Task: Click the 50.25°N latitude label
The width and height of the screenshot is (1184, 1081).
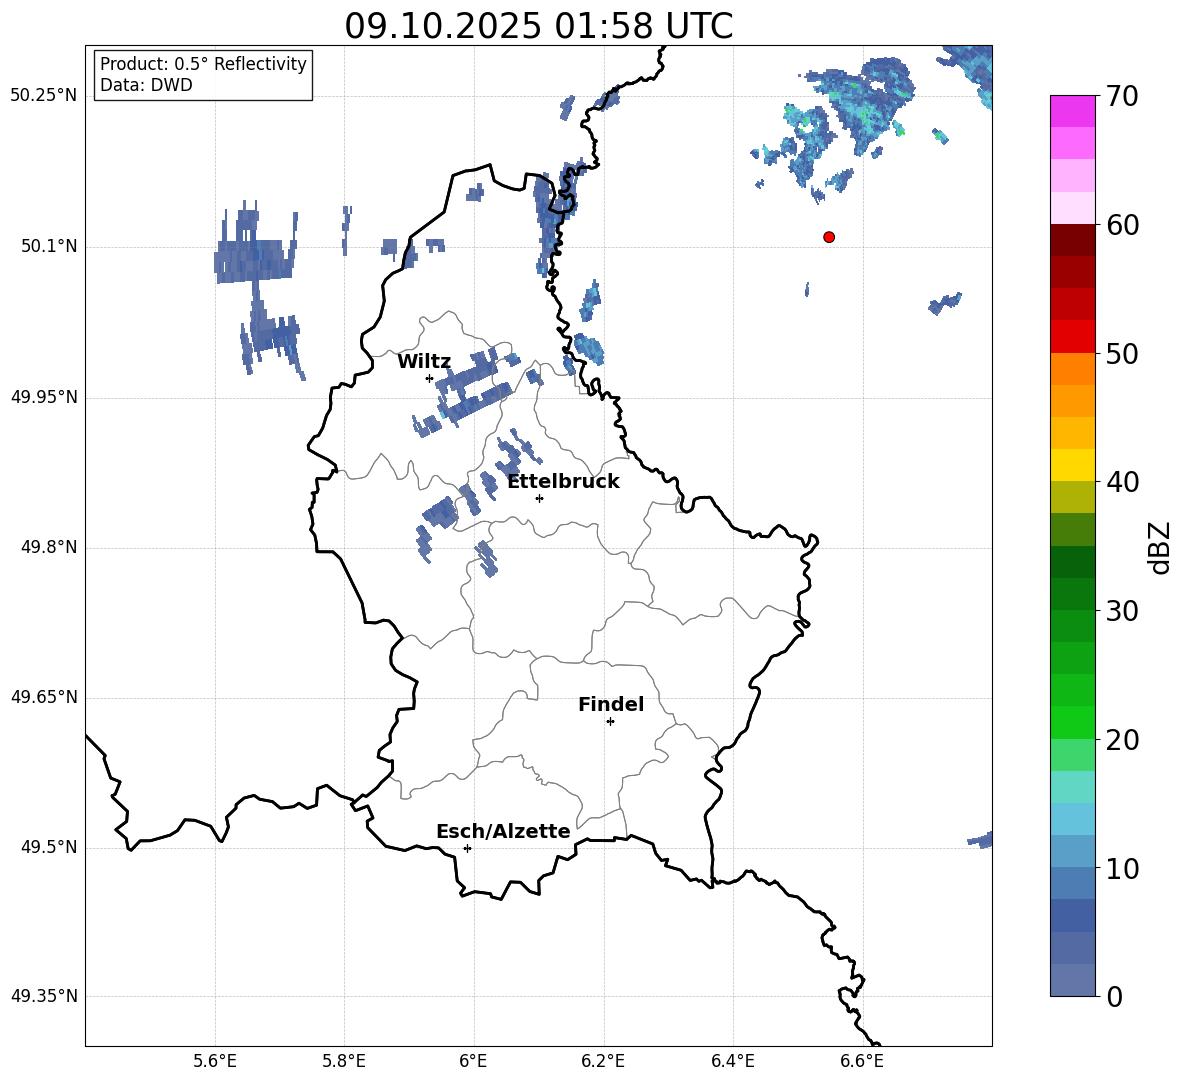Action: (44, 96)
